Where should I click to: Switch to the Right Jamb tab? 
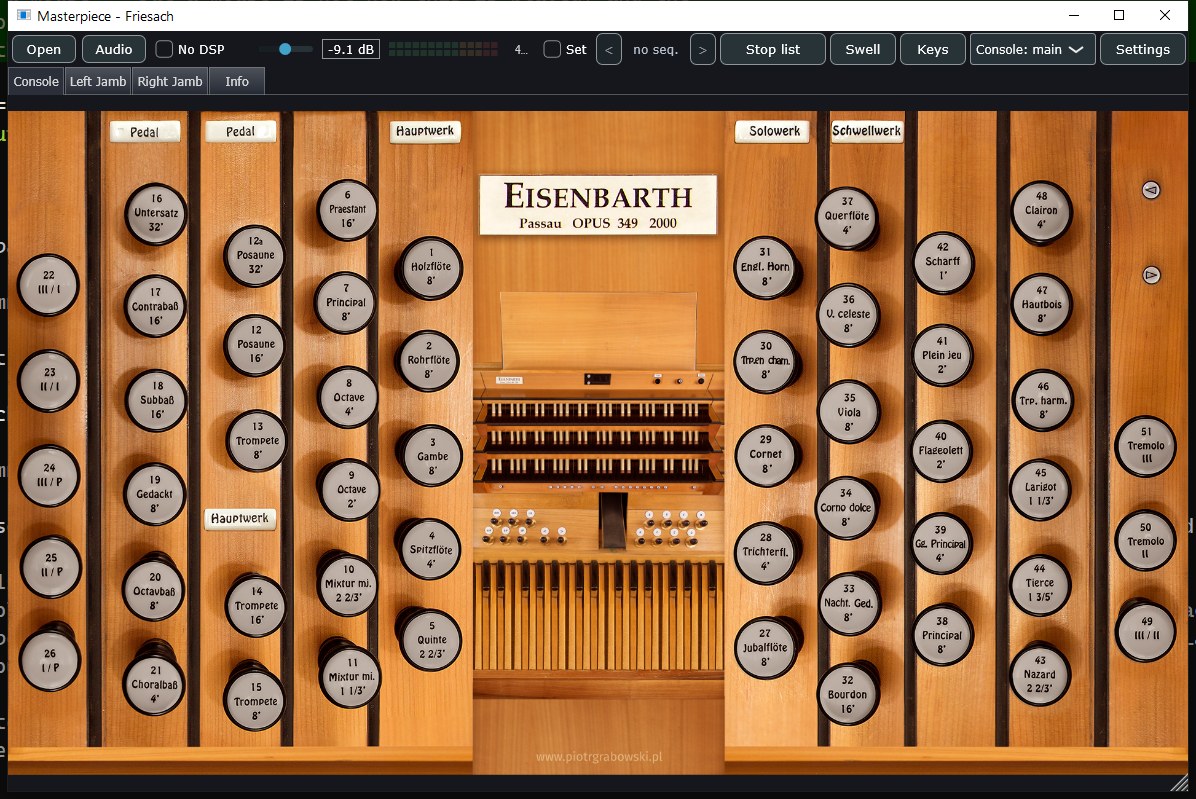(170, 81)
